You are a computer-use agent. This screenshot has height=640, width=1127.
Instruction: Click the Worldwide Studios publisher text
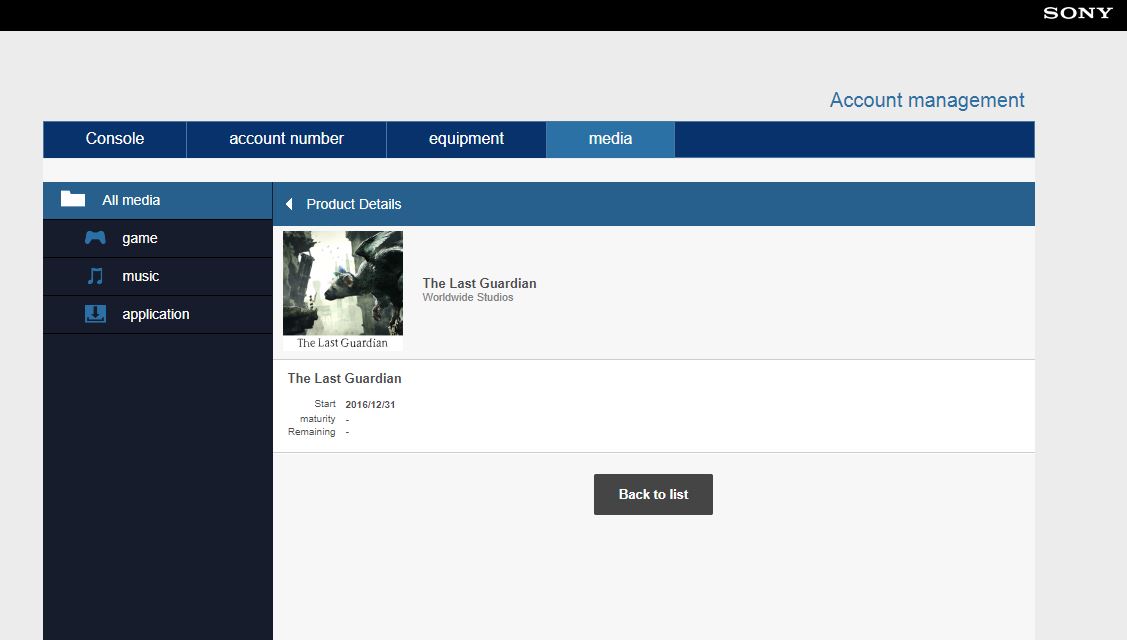pyautogui.click(x=468, y=298)
